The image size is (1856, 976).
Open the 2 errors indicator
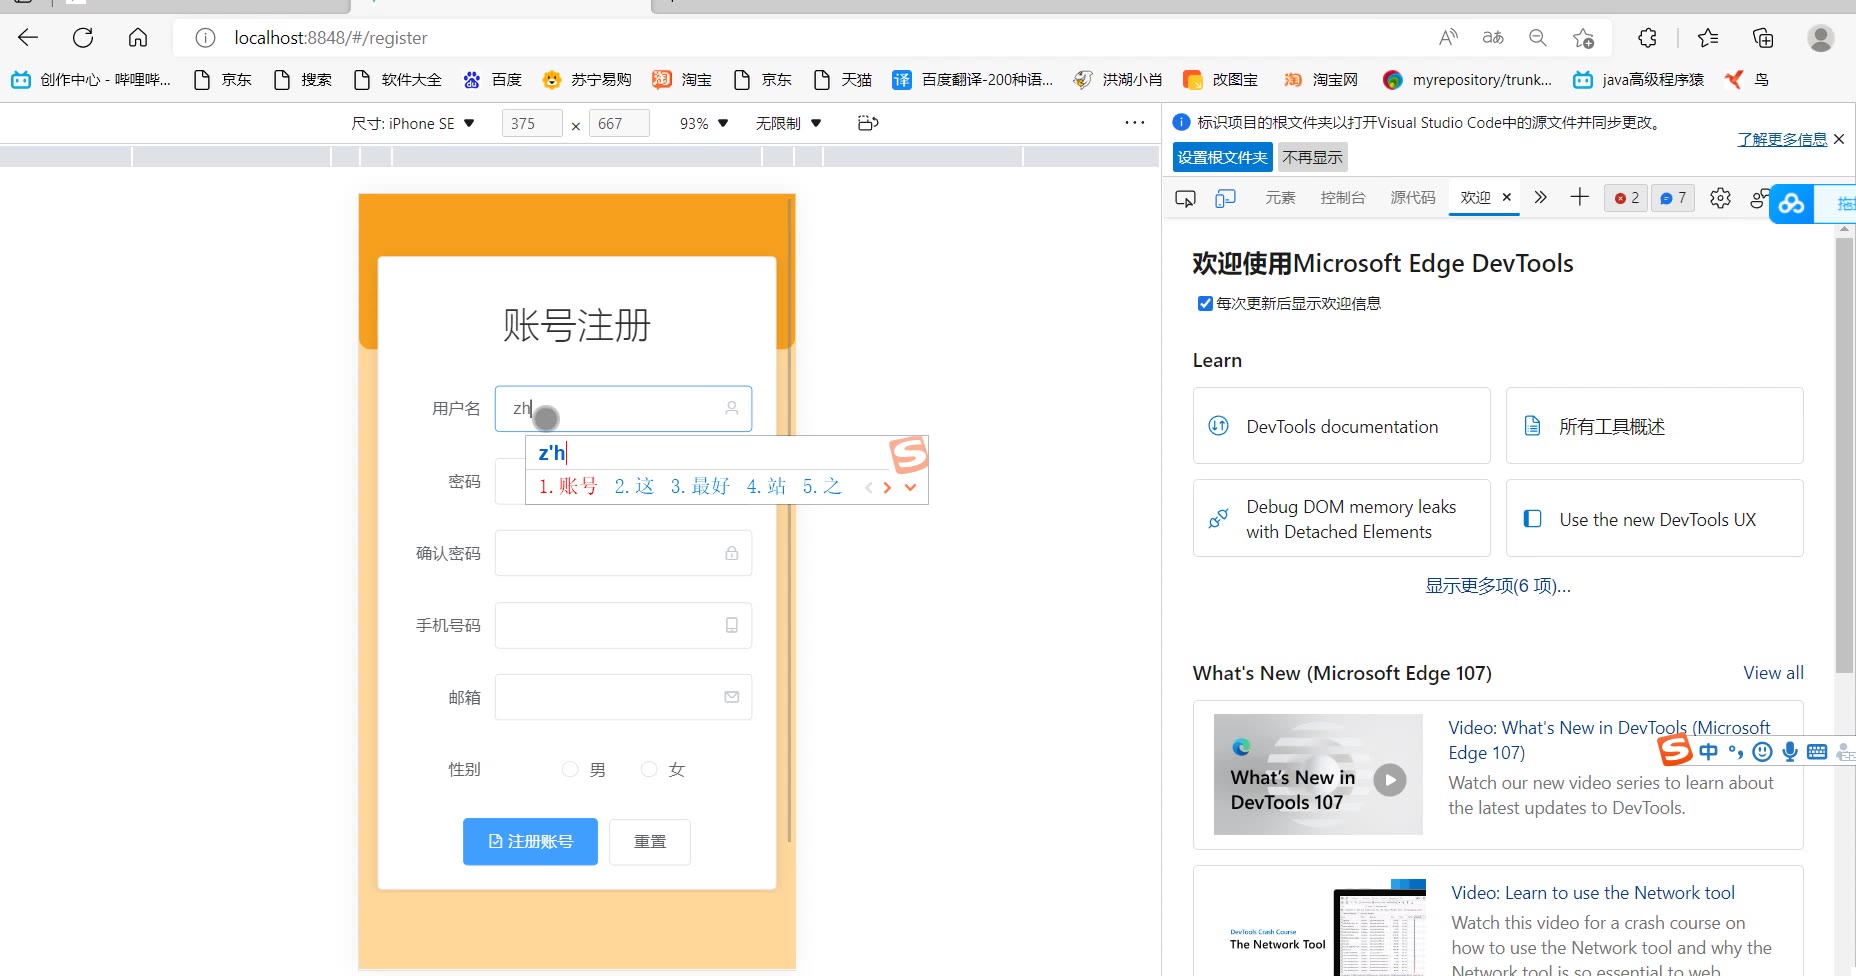tap(1626, 198)
